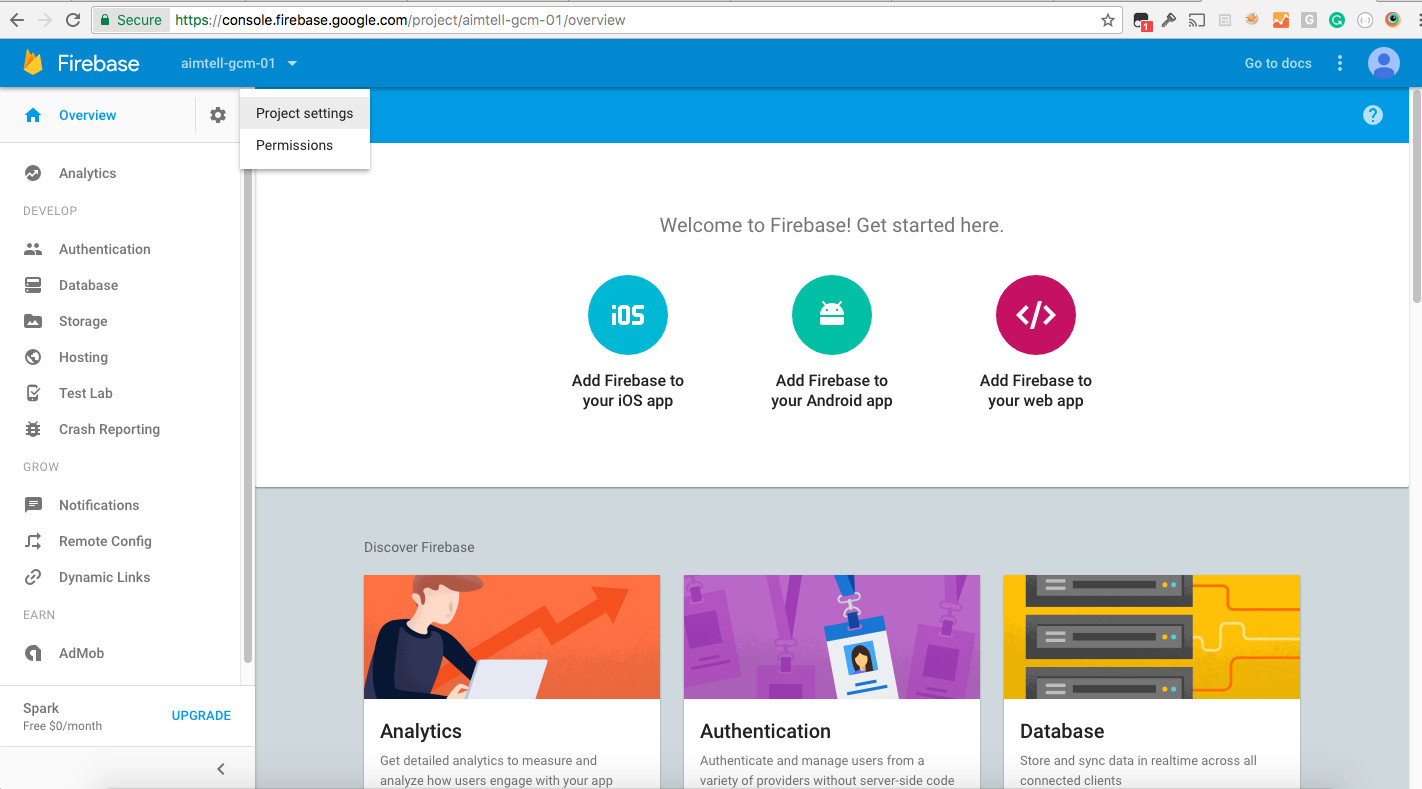Open the settings gear icon

pyautogui.click(x=218, y=115)
